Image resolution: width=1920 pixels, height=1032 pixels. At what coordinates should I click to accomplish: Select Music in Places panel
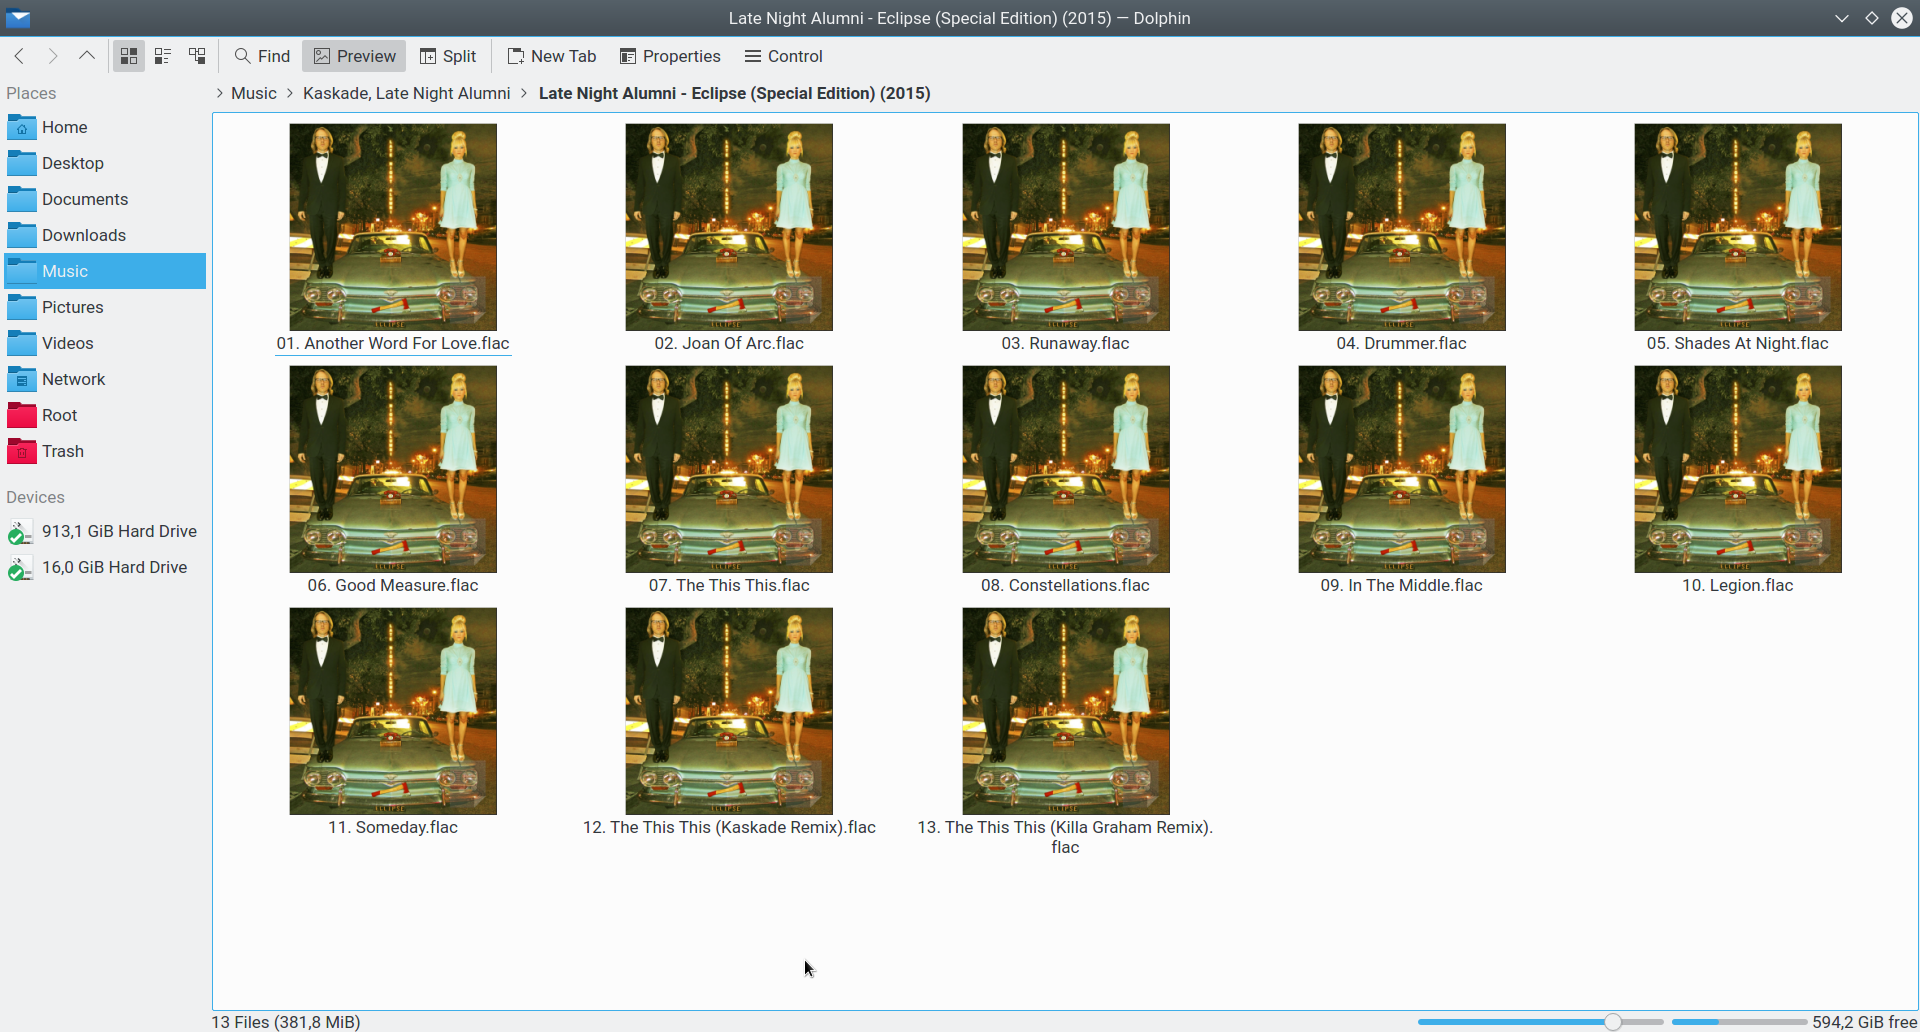pos(105,271)
